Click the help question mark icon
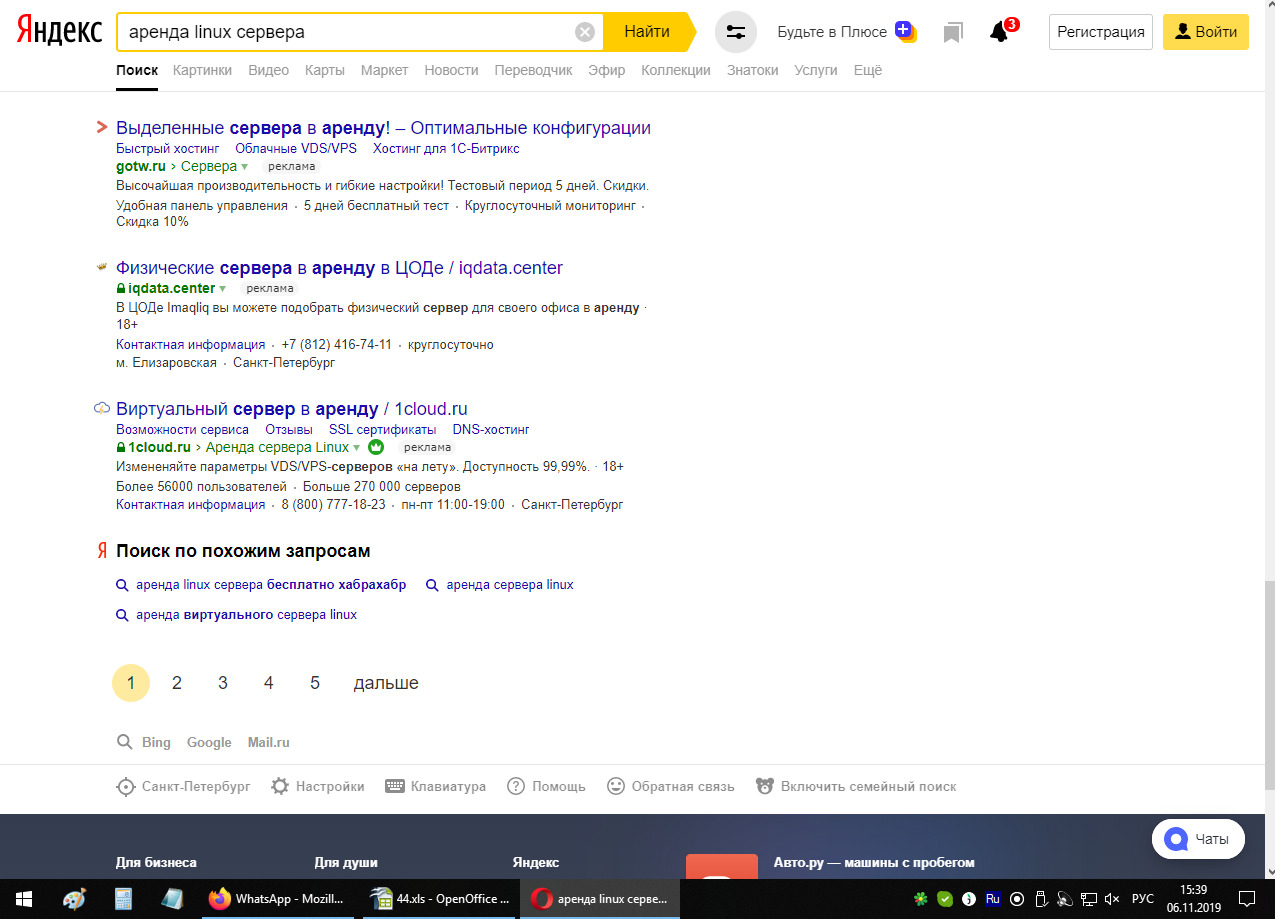The image size is (1275, 919). [516, 786]
